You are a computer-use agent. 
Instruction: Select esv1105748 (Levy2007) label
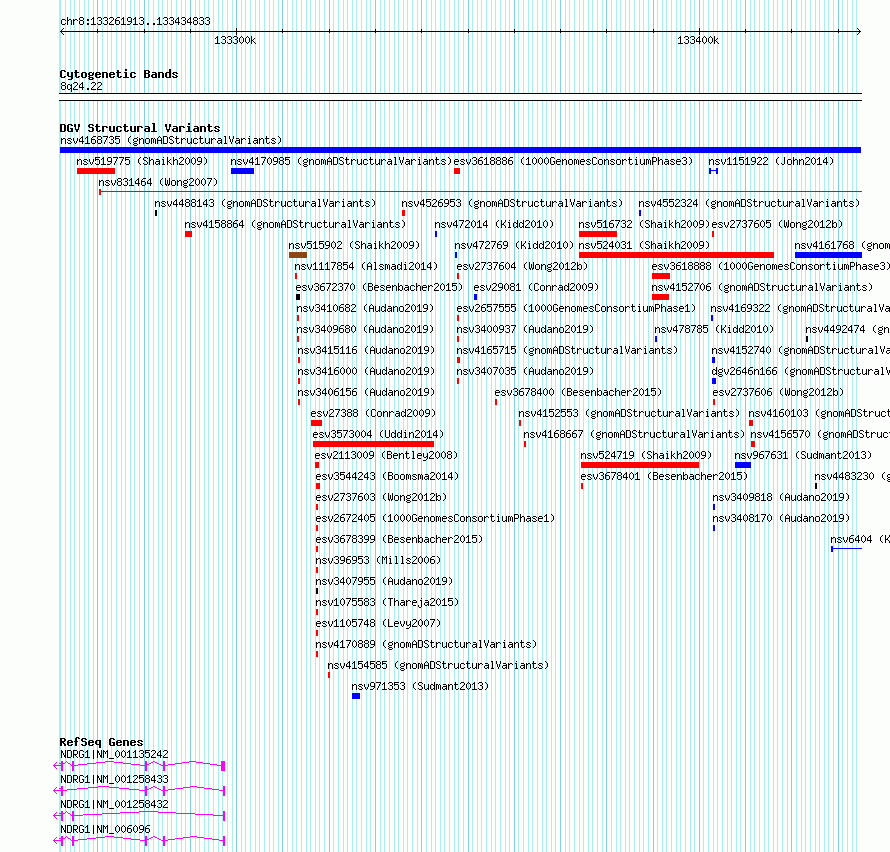378,623
